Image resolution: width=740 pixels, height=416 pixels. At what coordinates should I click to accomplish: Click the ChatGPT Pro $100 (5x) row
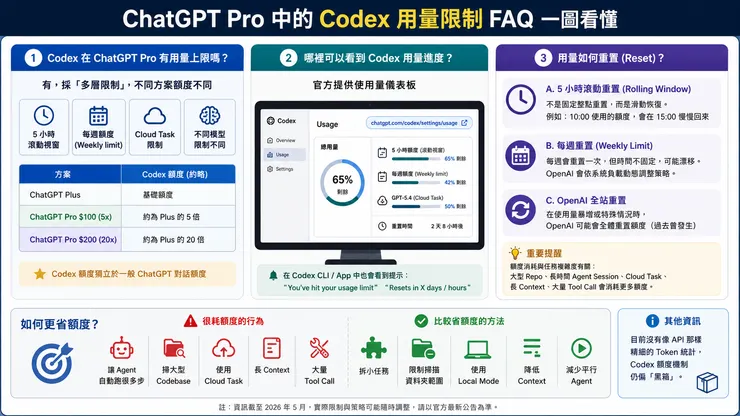coord(127,217)
